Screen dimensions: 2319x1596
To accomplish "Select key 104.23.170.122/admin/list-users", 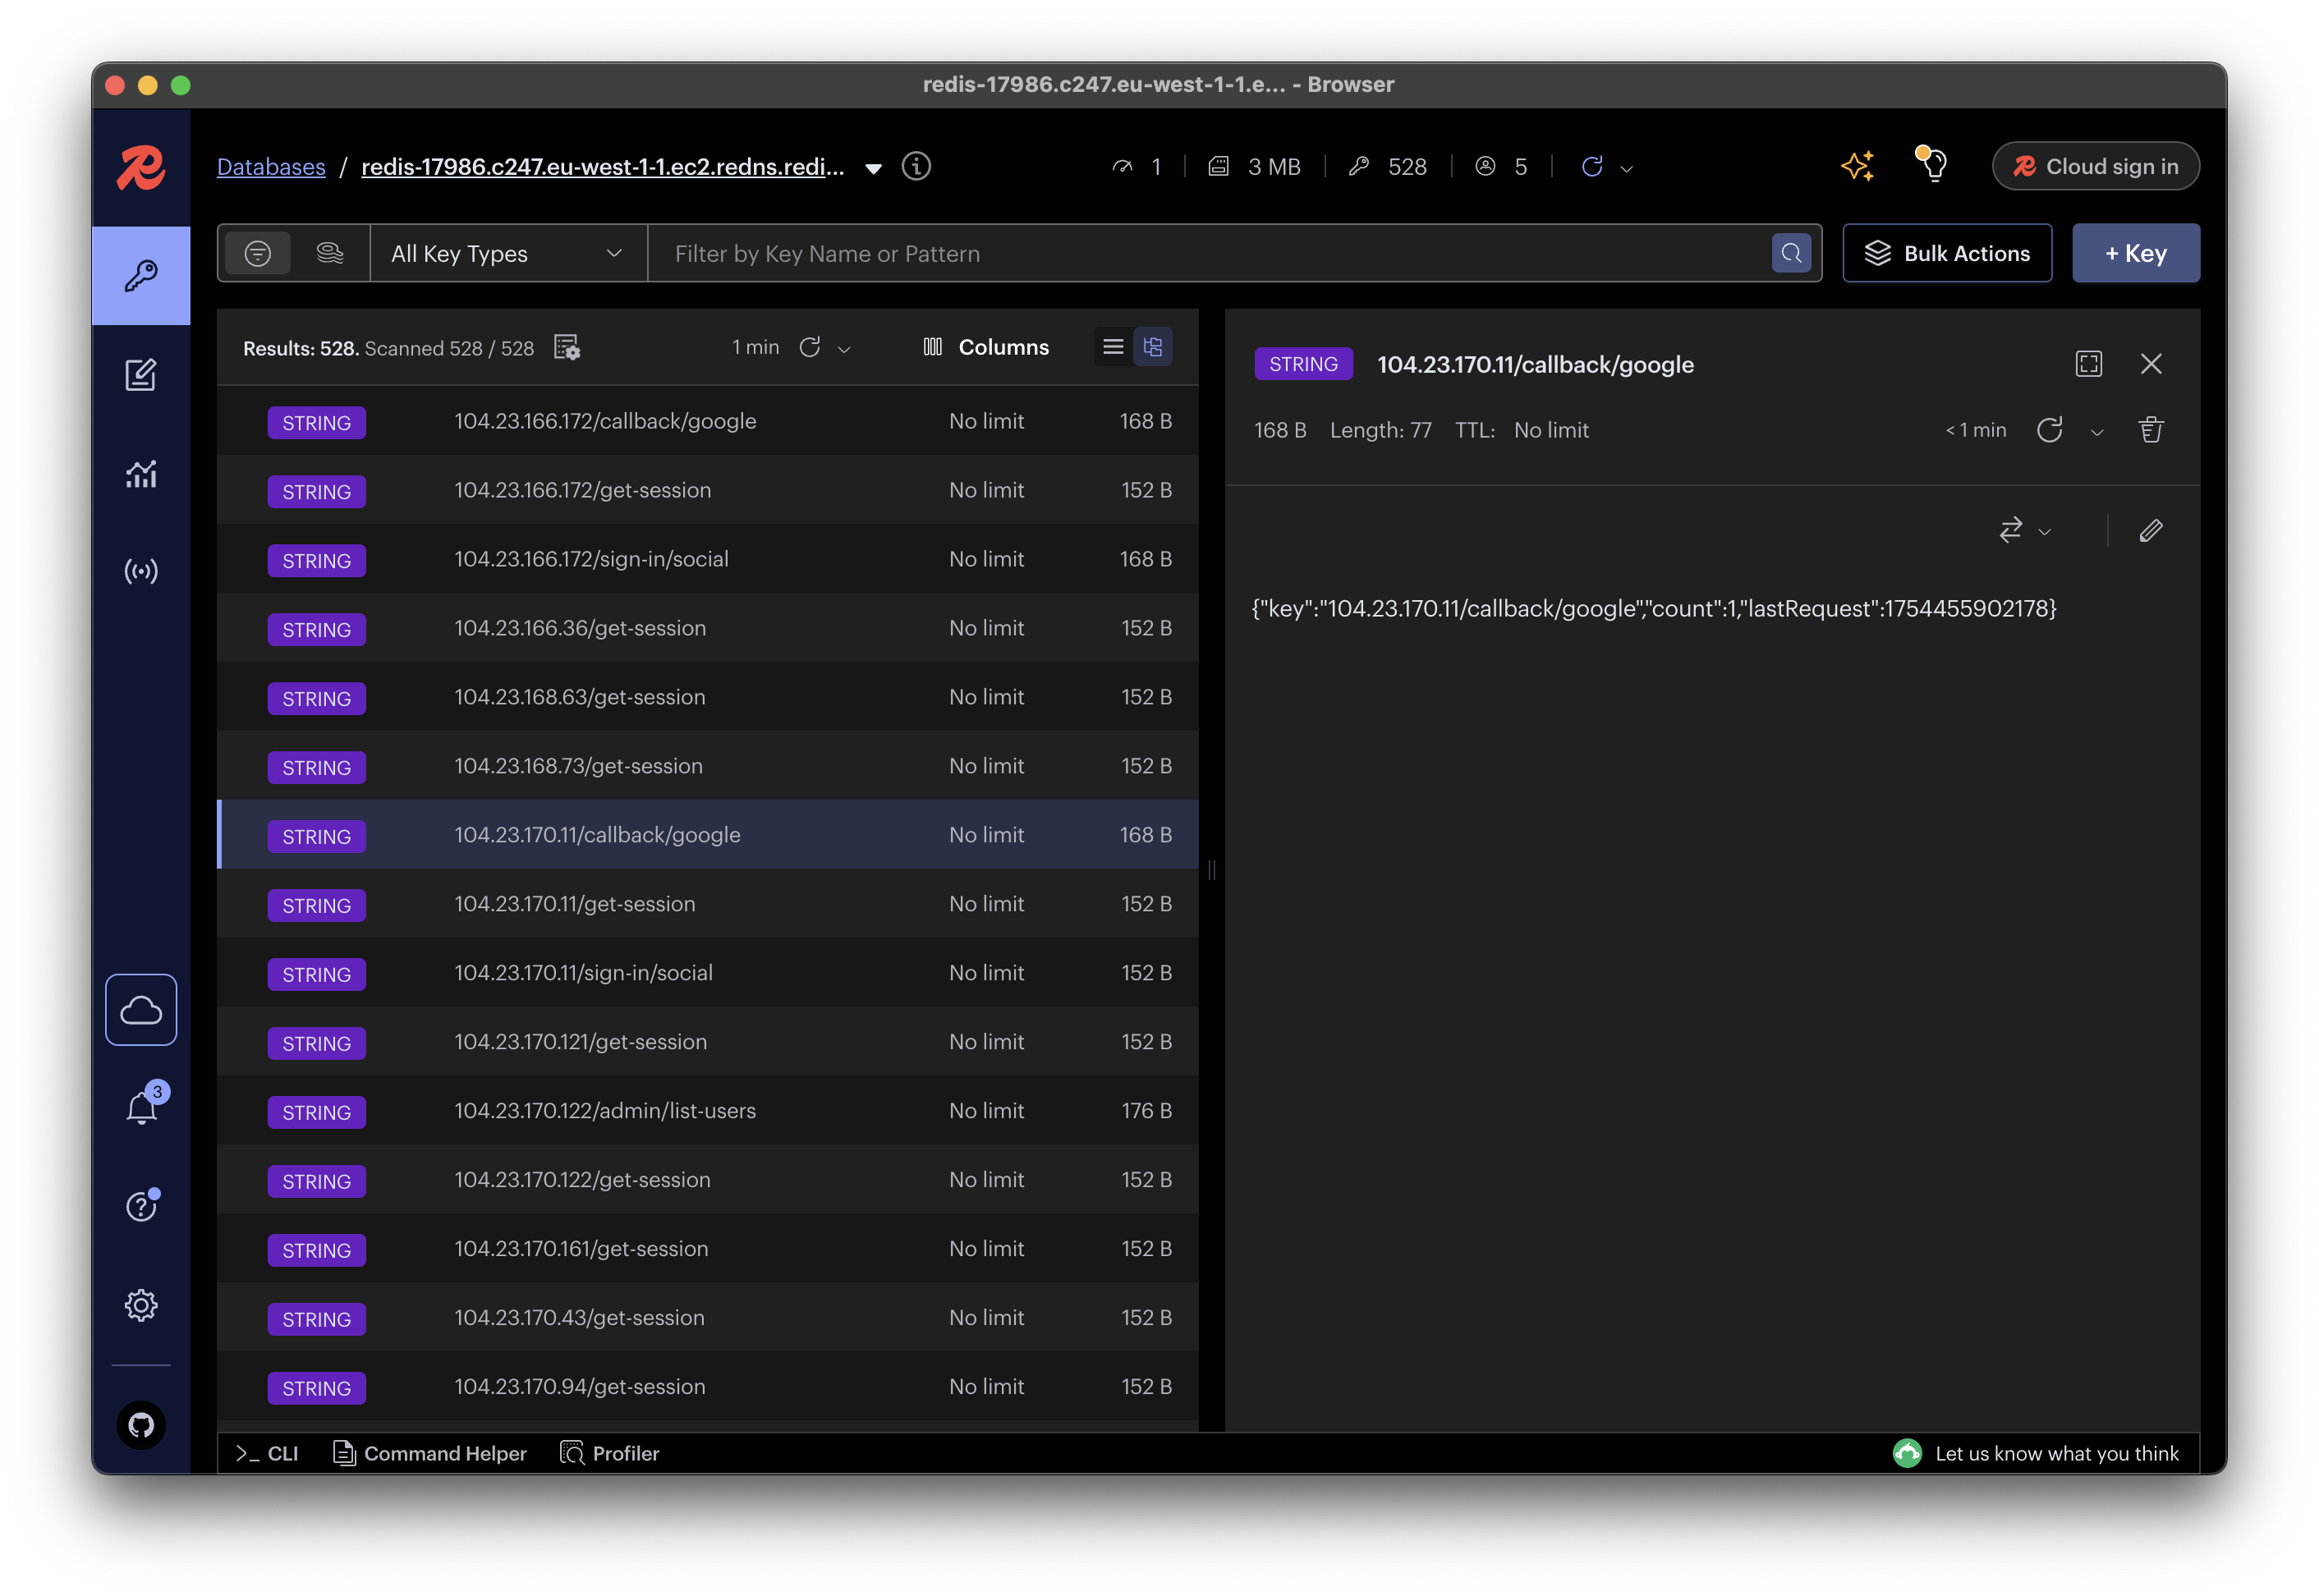I will (708, 1111).
